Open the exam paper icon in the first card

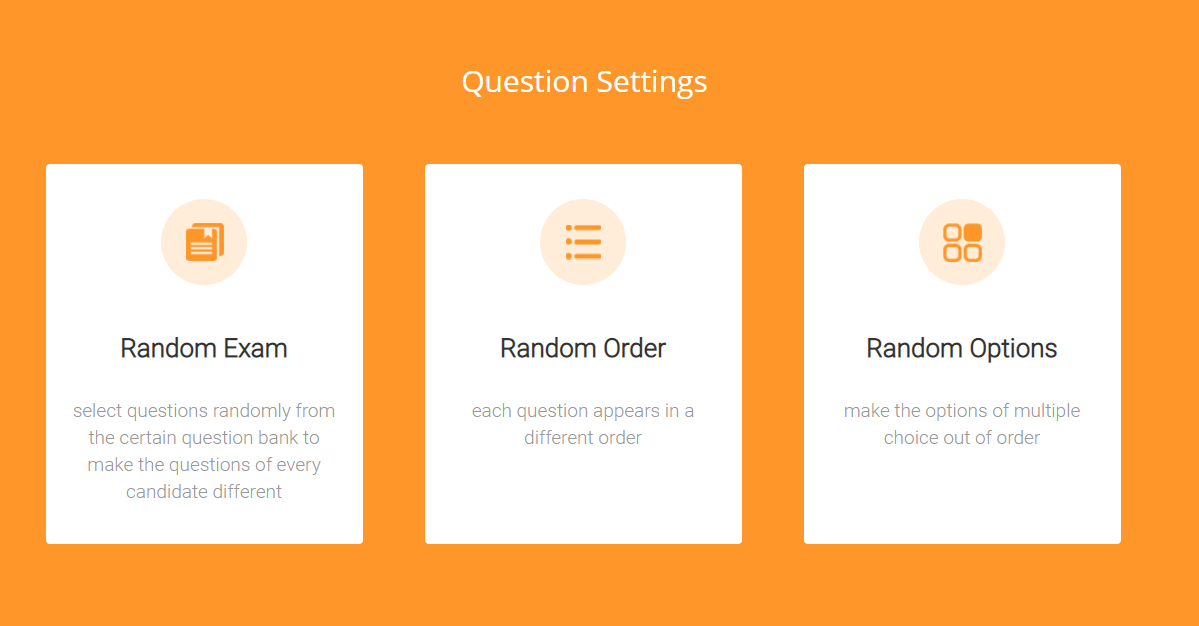204,241
